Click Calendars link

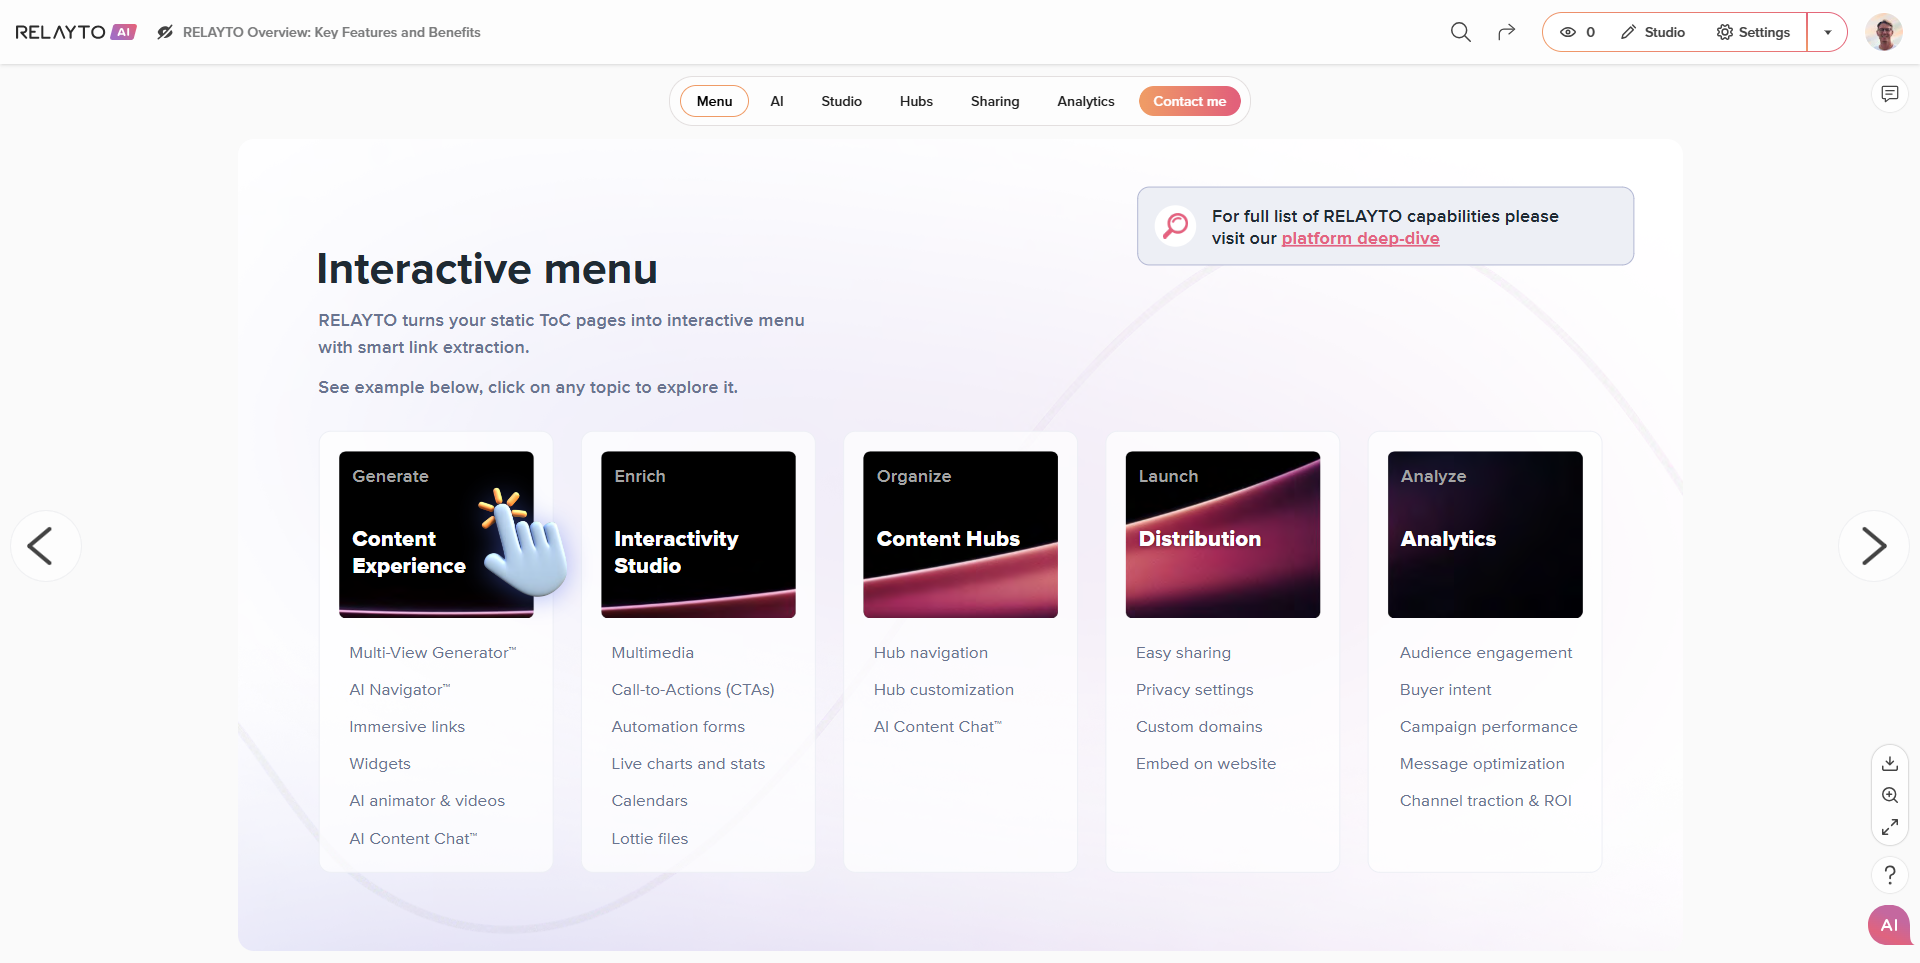click(x=649, y=800)
